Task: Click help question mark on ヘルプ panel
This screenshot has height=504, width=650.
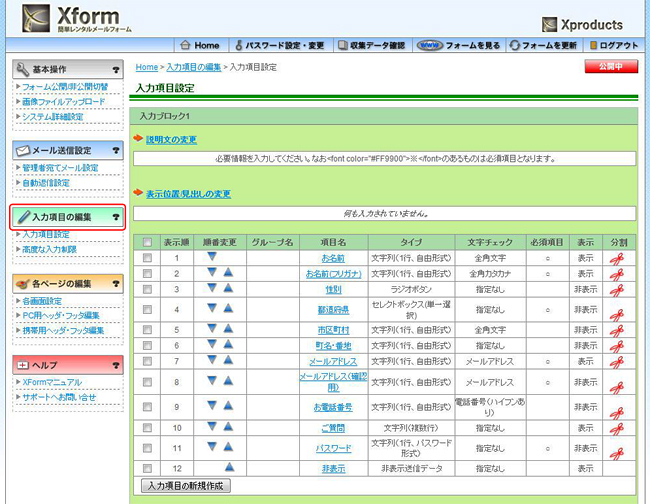Action: point(116,365)
